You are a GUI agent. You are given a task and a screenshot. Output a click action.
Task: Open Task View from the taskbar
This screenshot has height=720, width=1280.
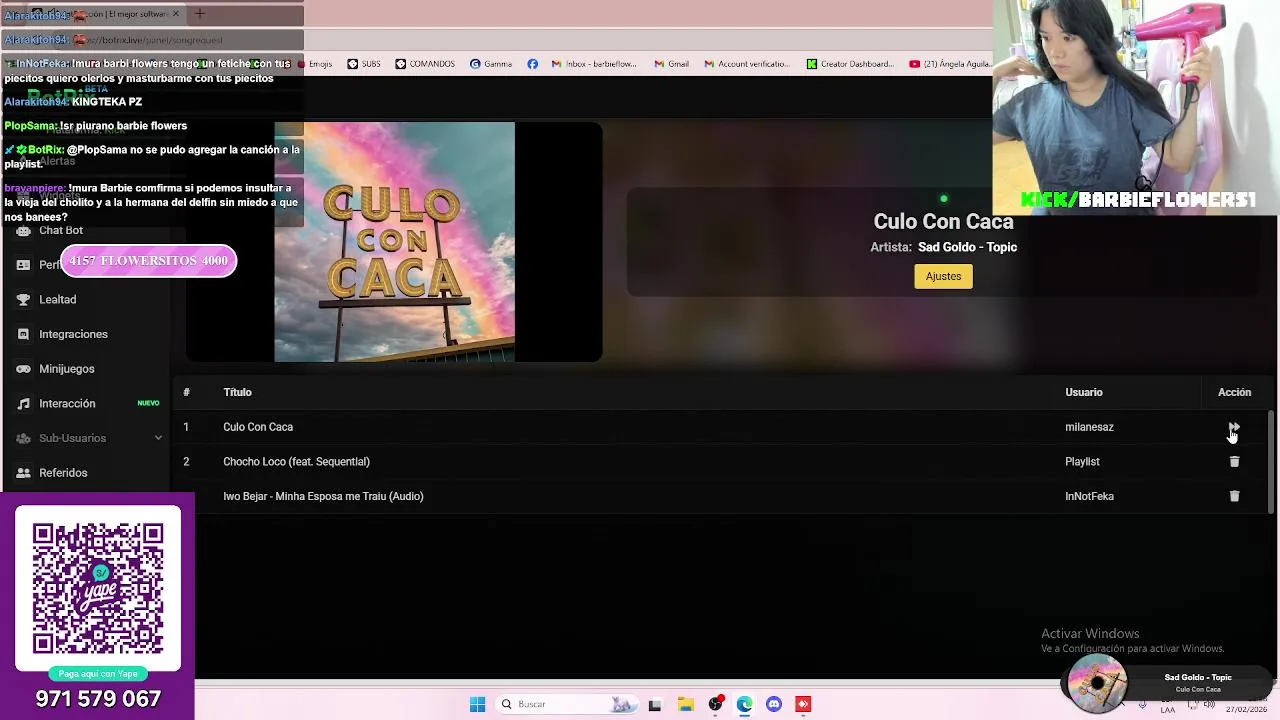coord(655,704)
